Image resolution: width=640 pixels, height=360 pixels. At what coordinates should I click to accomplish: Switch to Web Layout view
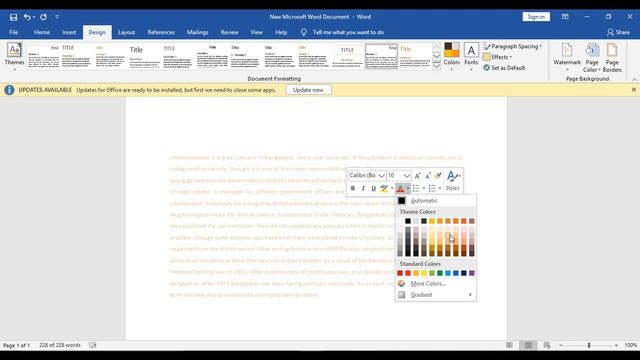pos(547,345)
